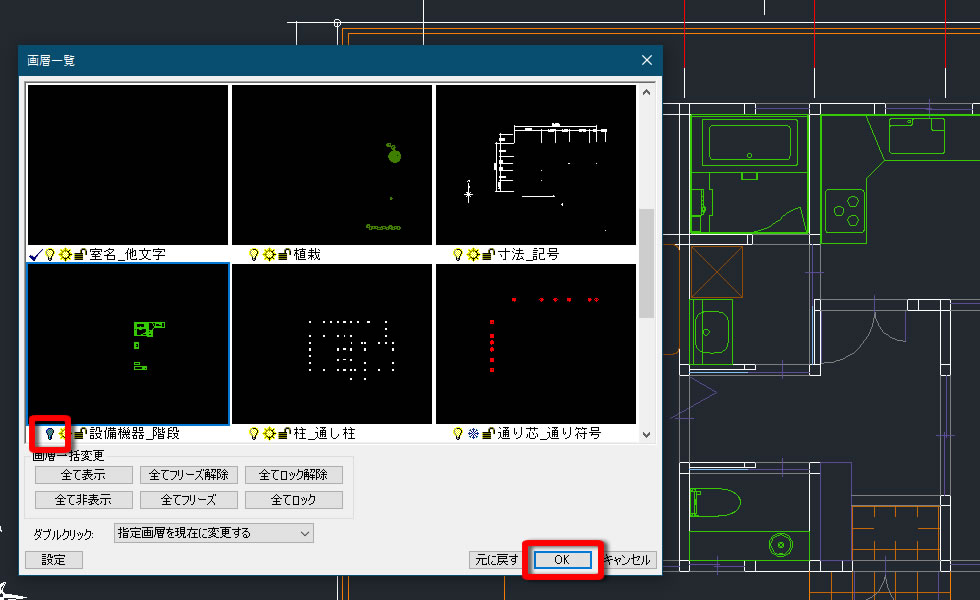Select the 設備機器_階段 layer preview thumbnail

128,344
